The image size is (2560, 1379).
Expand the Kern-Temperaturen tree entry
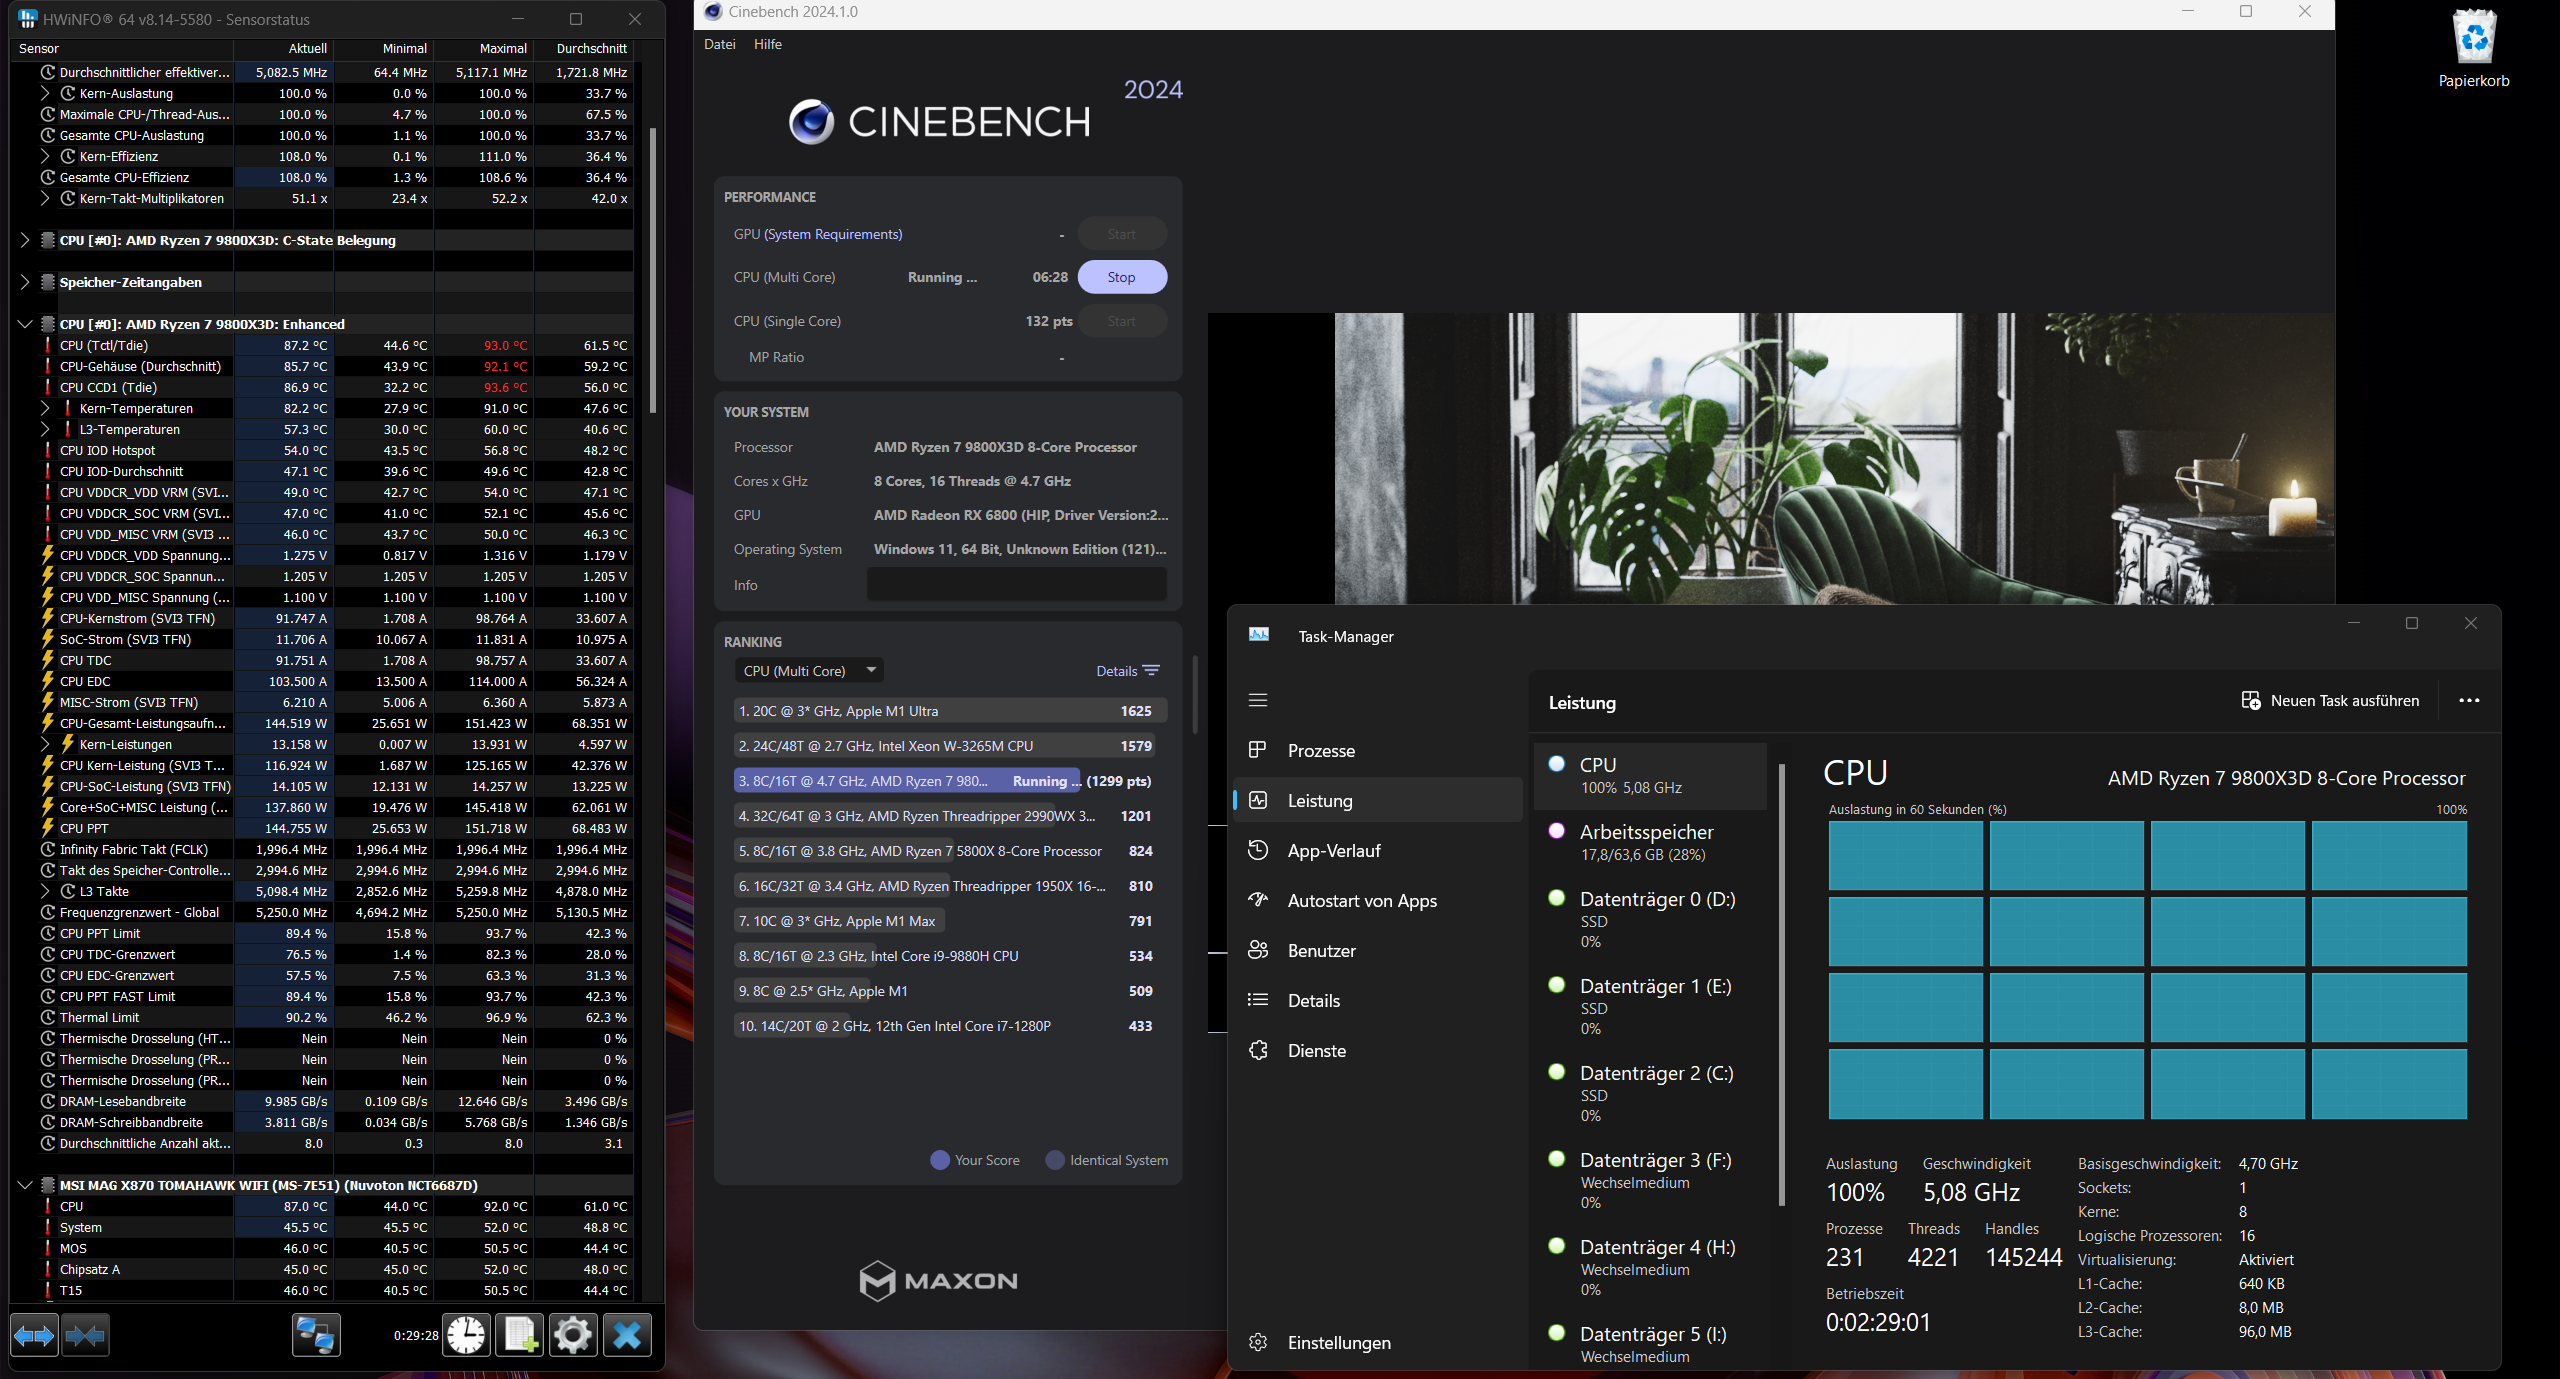pyautogui.click(x=45, y=408)
